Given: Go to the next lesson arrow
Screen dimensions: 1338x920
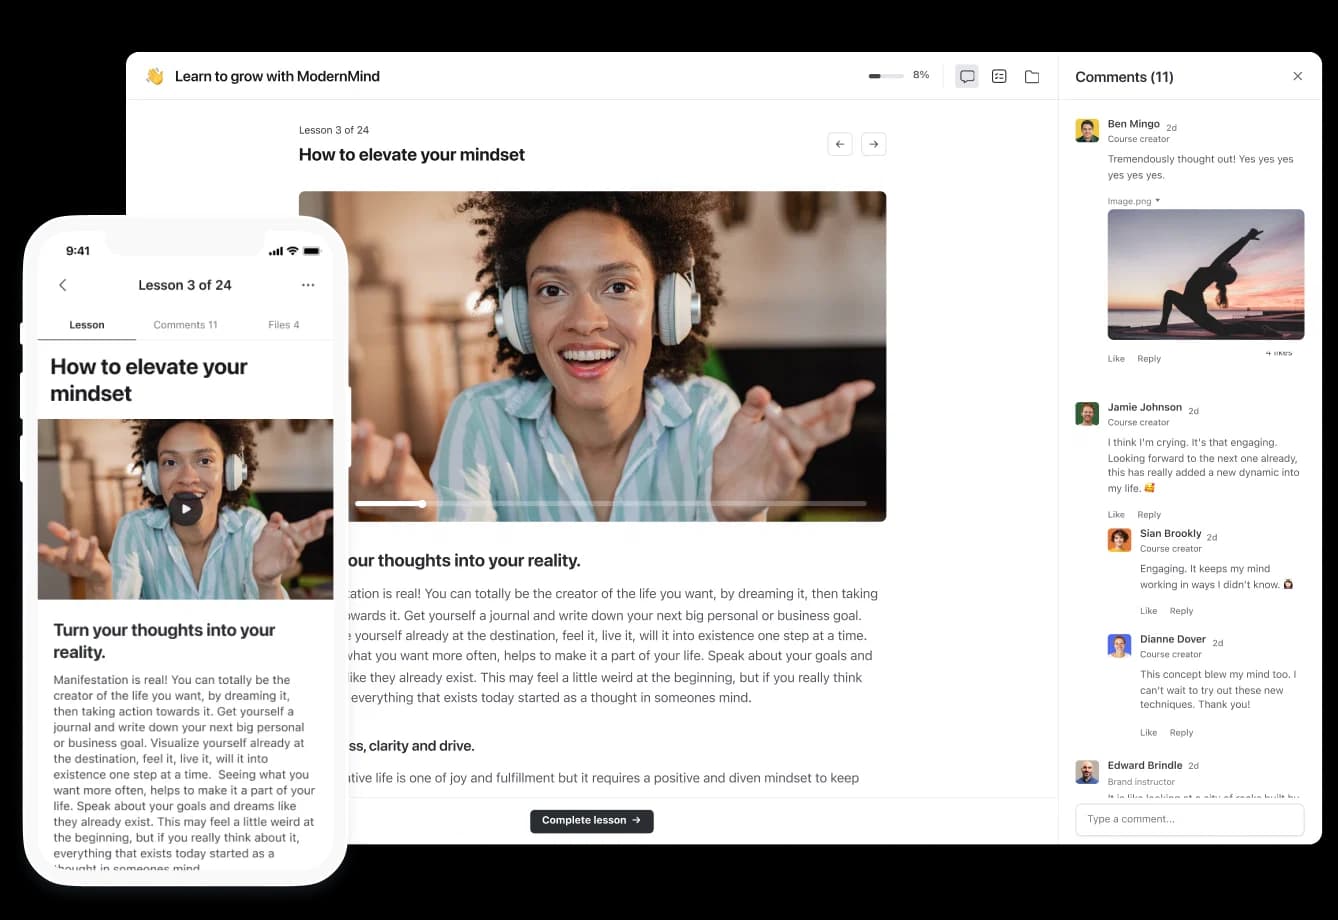Looking at the screenshot, I should coord(874,144).
